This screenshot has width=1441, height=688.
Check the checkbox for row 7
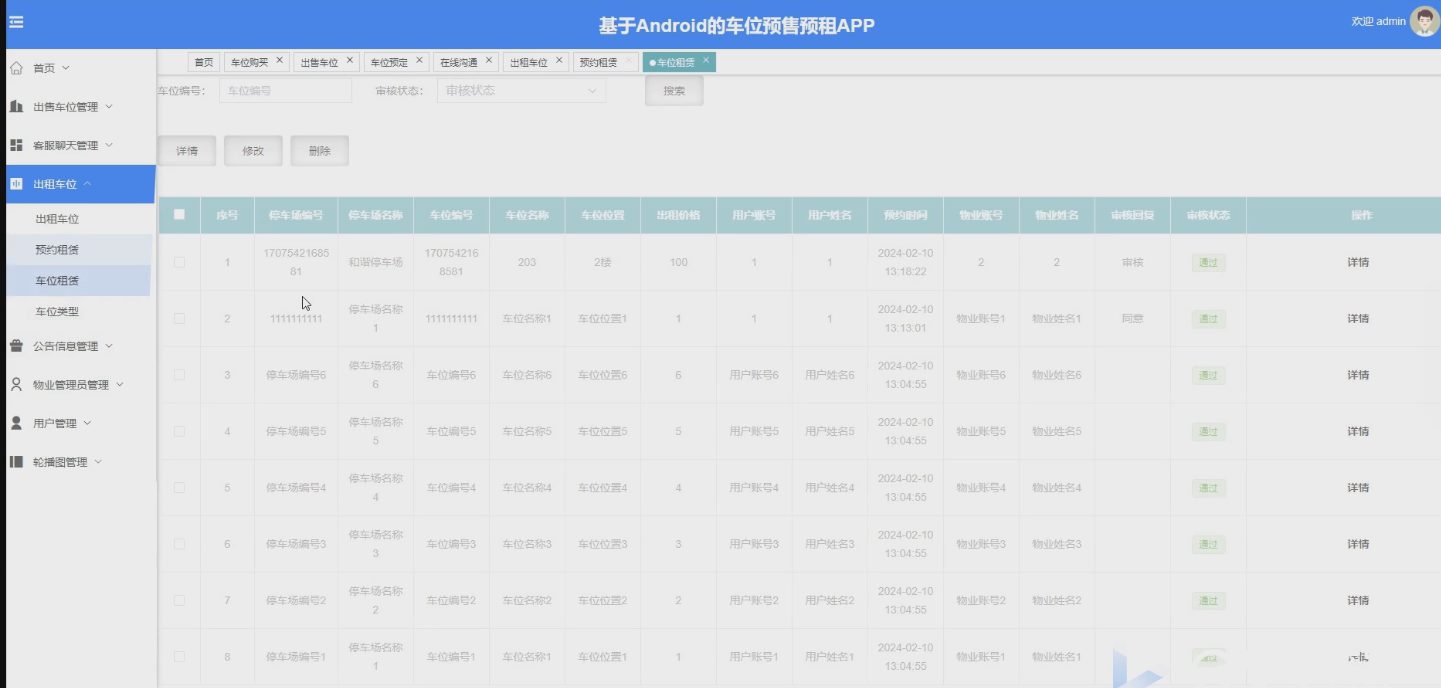tap(179, 600)
